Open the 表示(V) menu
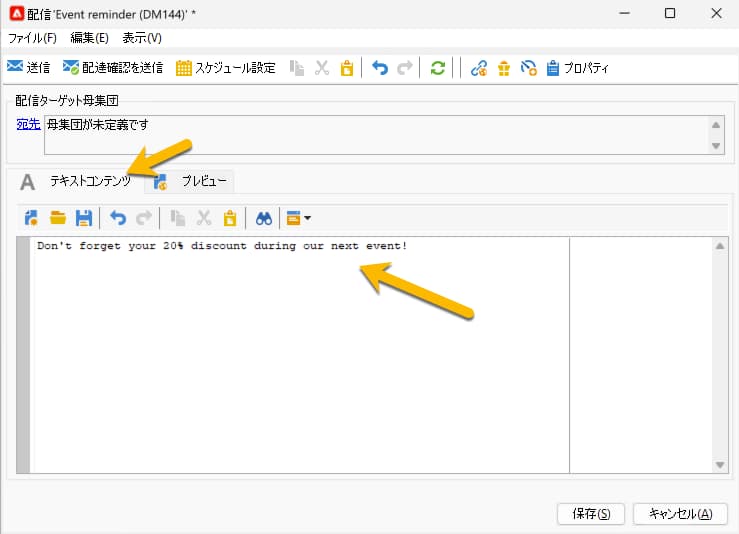Viewport: 739px width, 534px height. tap(142, 38)
